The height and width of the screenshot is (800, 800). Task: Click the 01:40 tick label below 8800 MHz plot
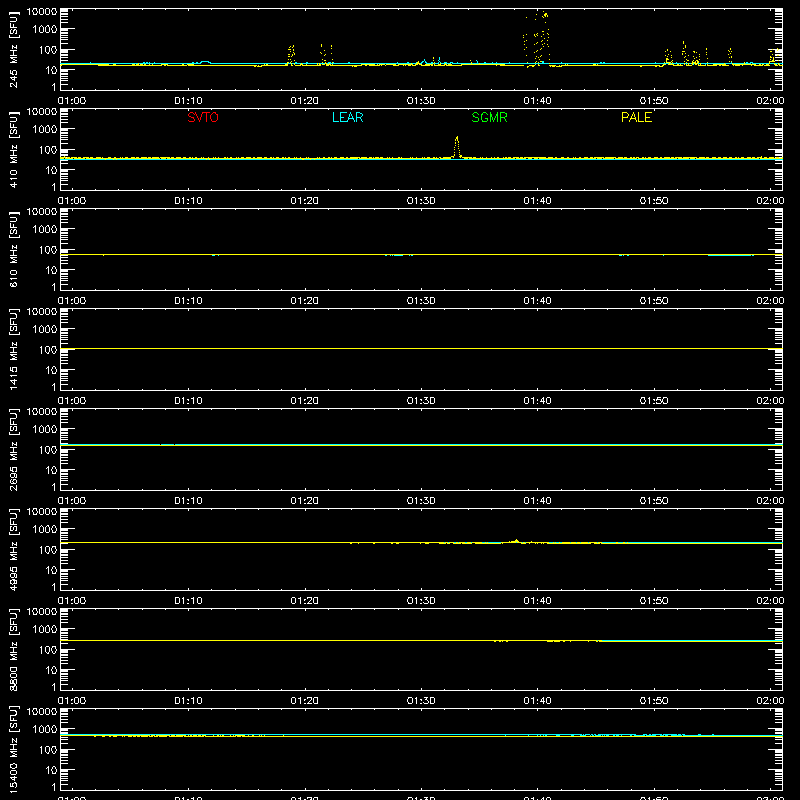(x=537, y=701)
